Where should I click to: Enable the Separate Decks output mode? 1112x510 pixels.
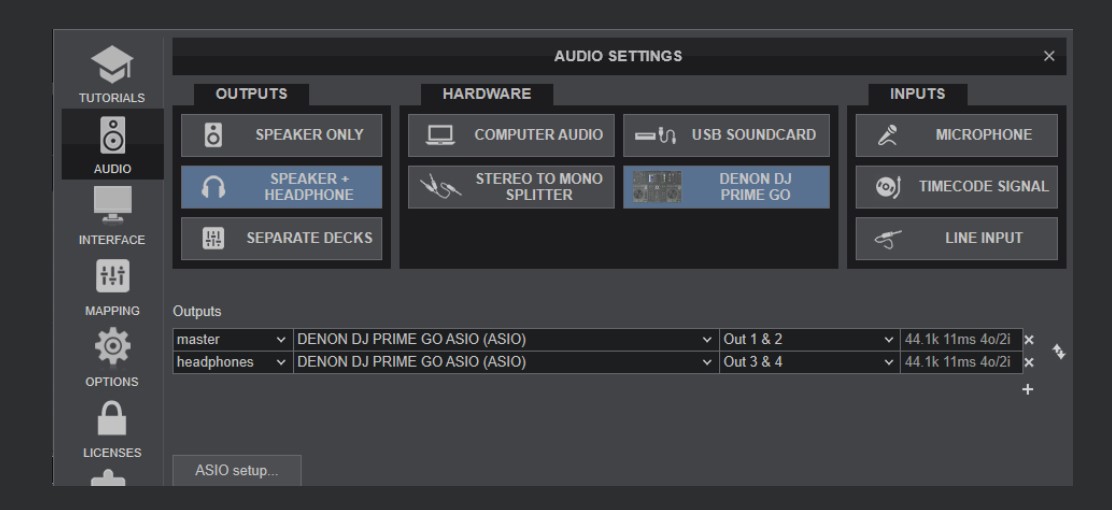coord(281,239)
